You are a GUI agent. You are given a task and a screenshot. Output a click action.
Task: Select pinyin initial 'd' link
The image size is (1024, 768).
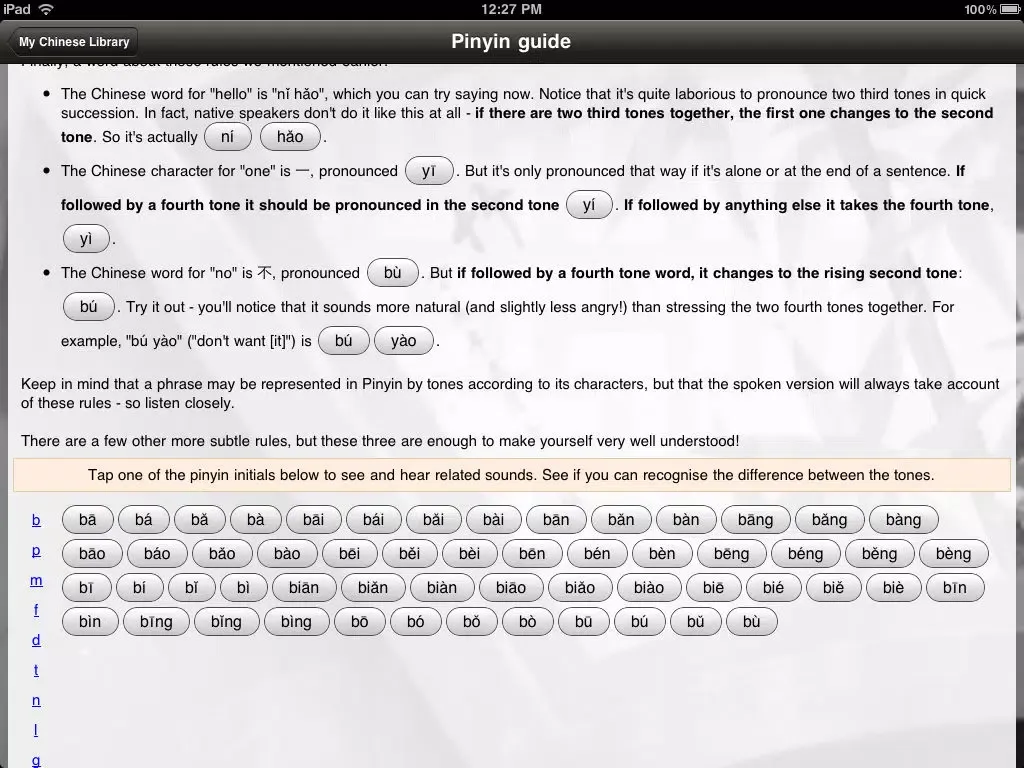tap(36, 640)
